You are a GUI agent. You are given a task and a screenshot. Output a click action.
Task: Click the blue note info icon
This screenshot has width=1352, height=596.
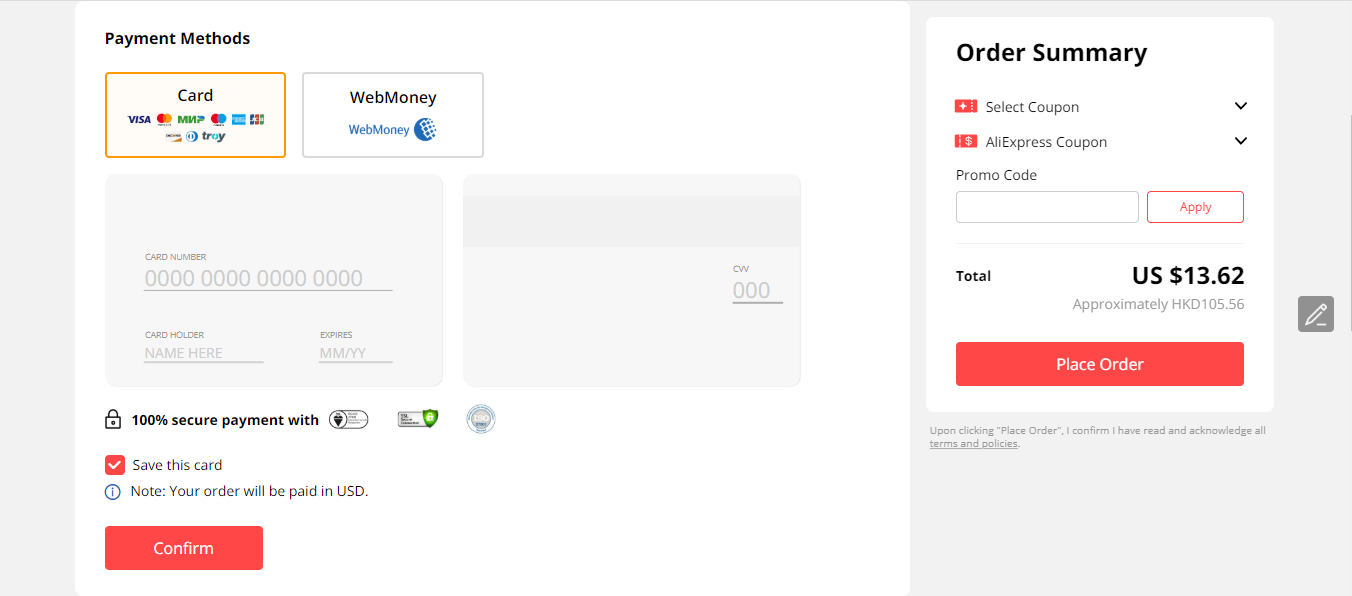click(113, 492)
